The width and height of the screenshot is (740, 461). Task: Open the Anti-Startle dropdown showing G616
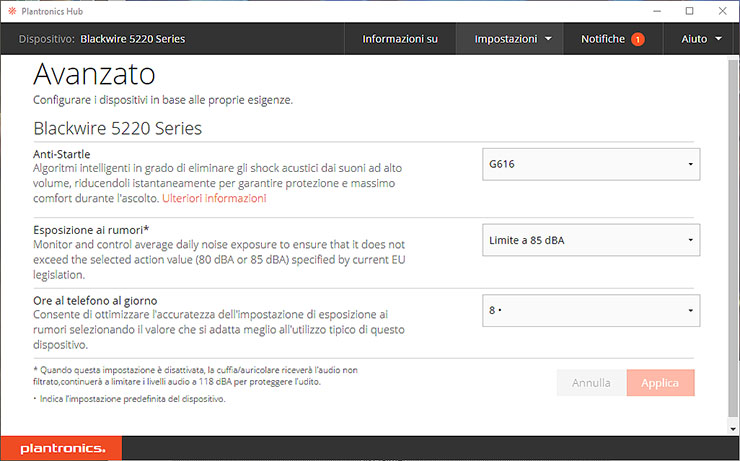click(x=590, y=164)
